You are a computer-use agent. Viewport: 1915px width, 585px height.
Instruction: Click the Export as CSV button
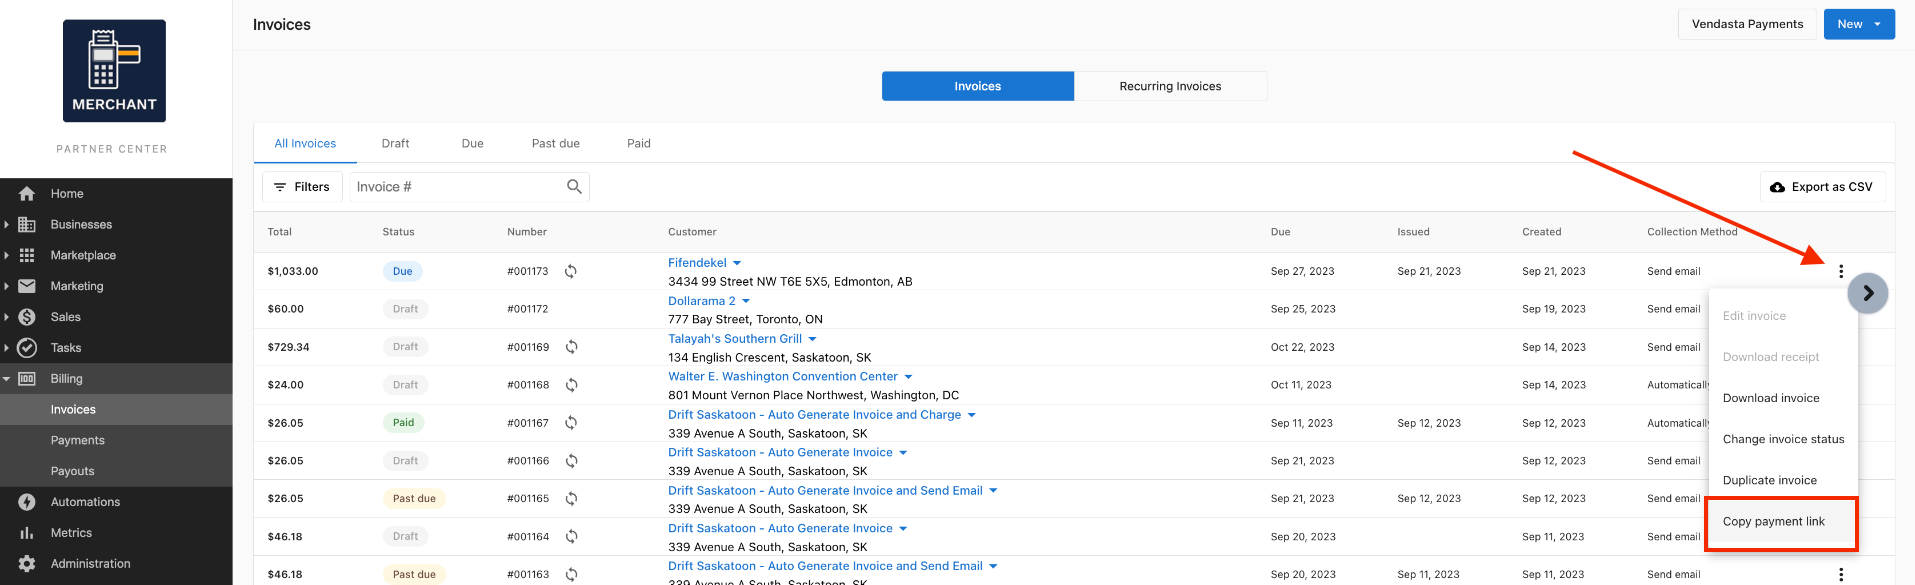pyautogui.click(x=1822, y=187)
